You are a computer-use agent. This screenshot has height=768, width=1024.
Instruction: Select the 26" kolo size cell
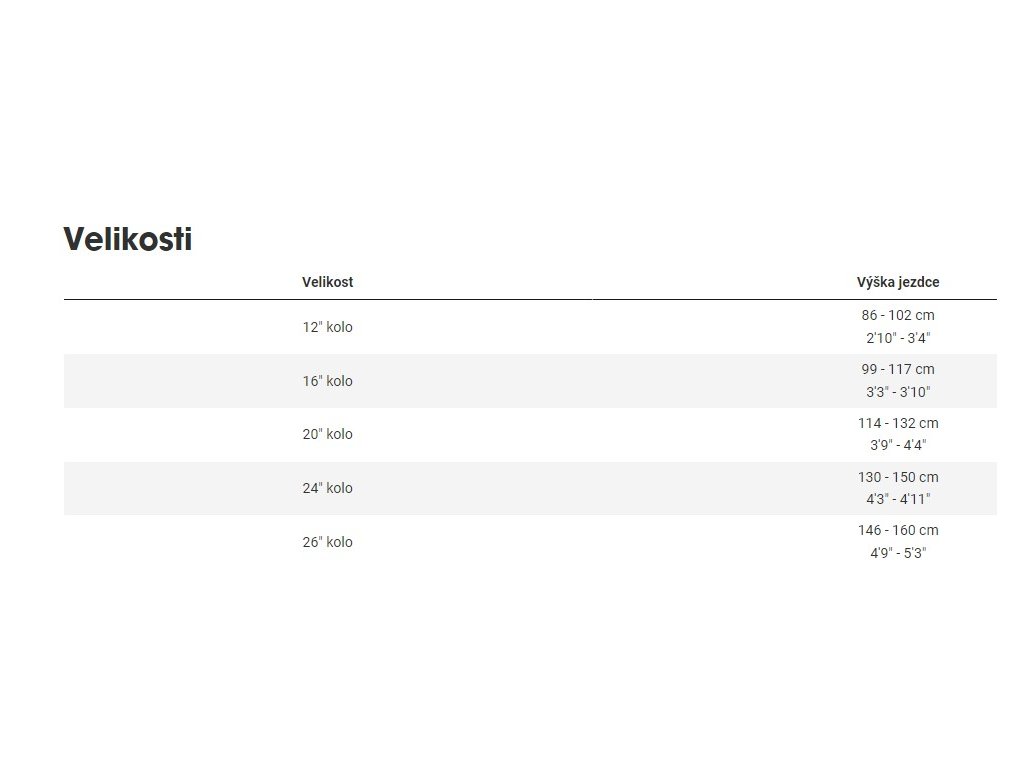[327, 542]
